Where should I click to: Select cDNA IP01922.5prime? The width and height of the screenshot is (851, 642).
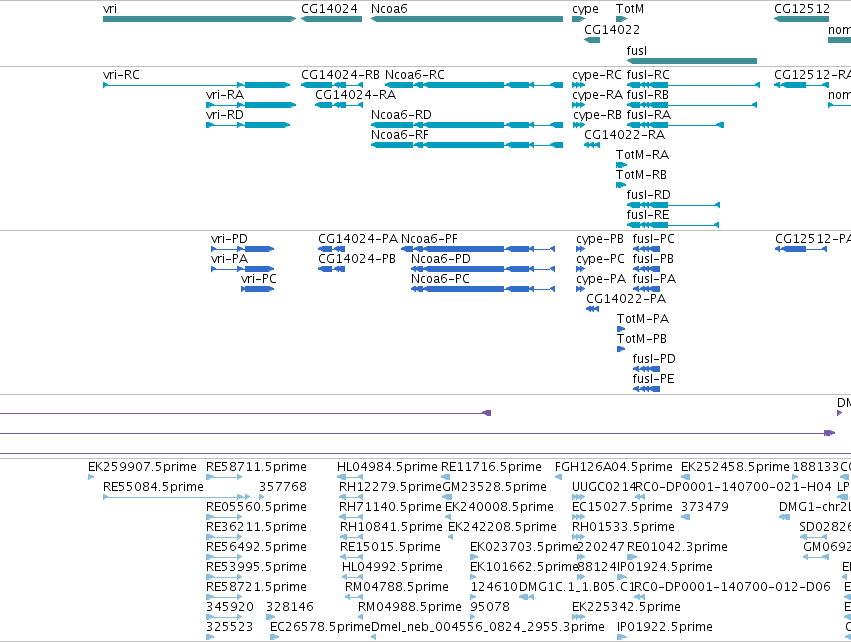(x=622, y=637)
